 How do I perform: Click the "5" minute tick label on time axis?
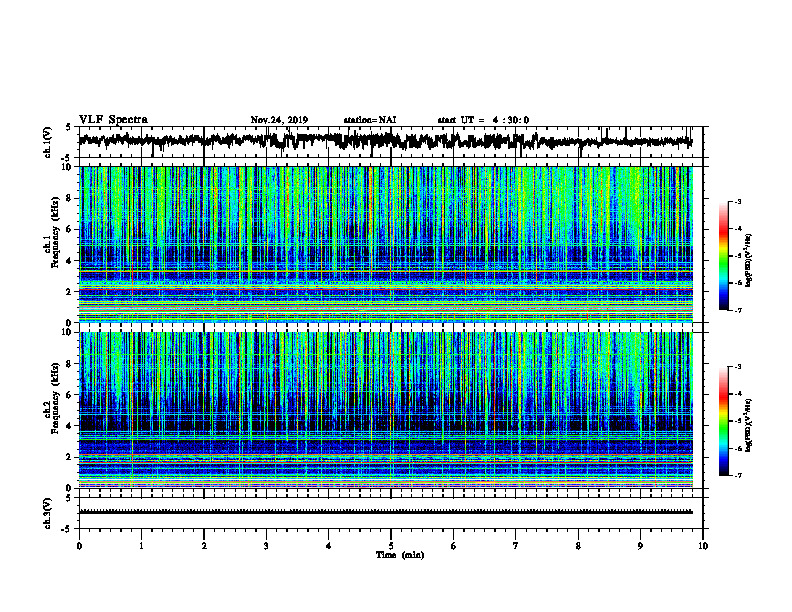(x=391, y=546)
